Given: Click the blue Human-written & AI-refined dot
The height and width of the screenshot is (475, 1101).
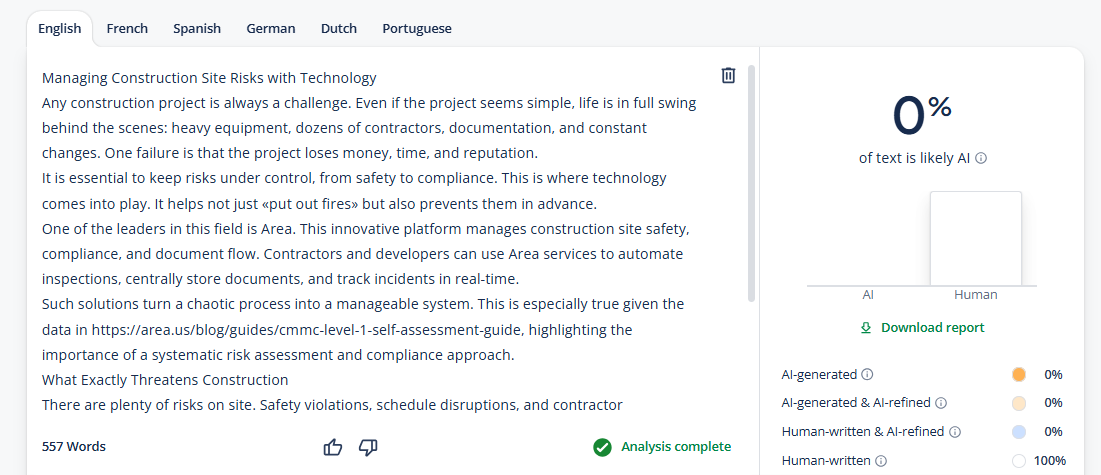Looking at the screenshot, I should point(1019,431).
